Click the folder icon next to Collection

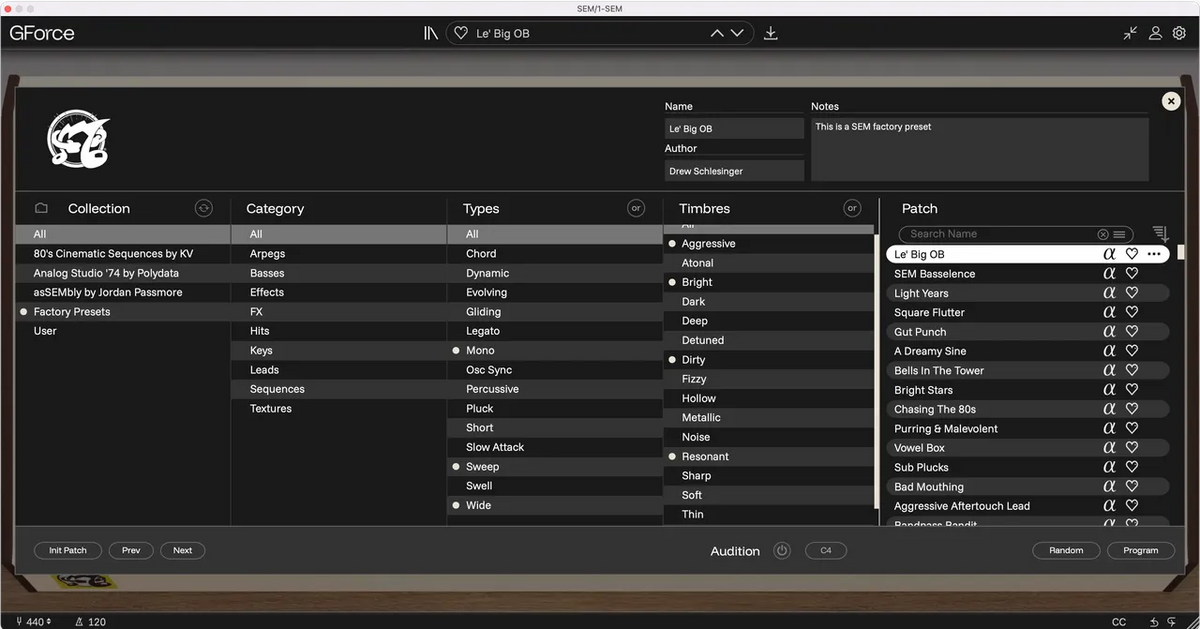tap(41, 208)
